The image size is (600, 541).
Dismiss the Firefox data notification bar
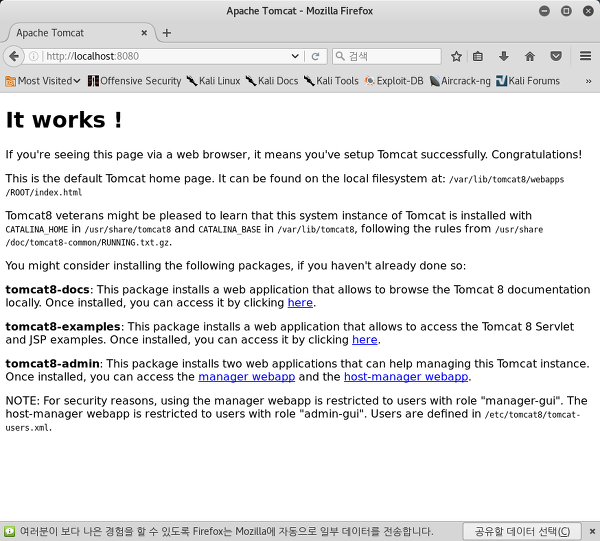[592, 531]
